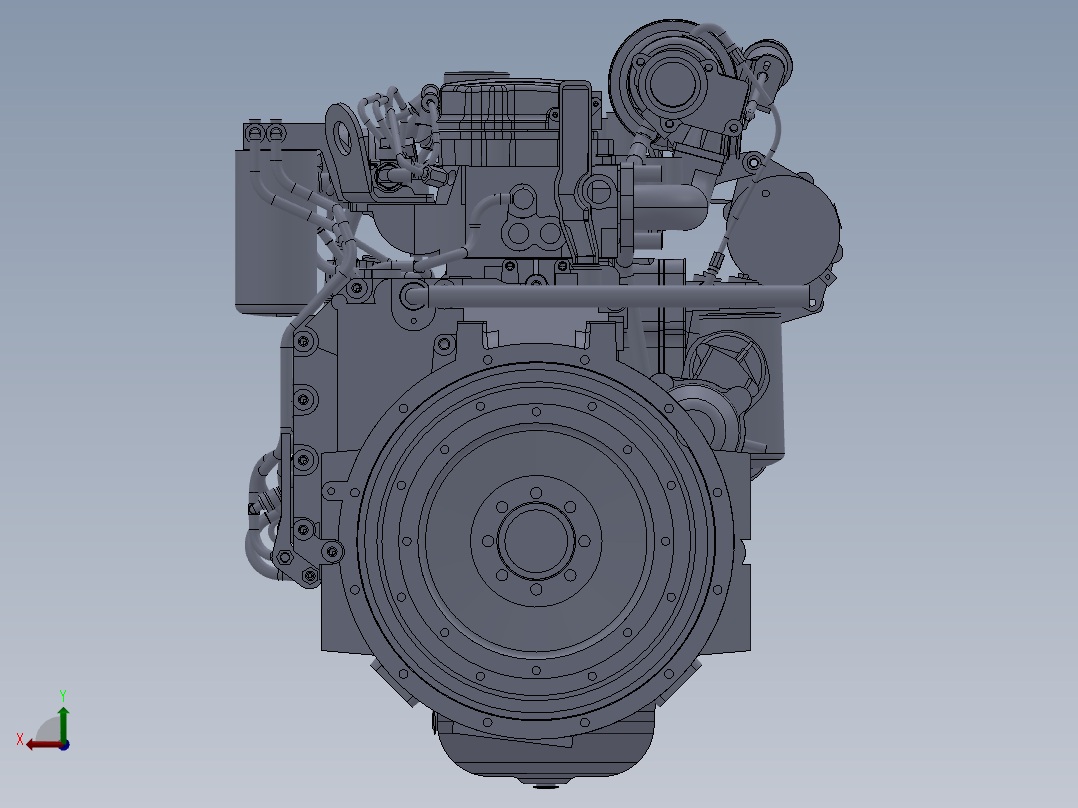1078x808 pixels.
Task: Click the blue Z axis ball on triad
Action: click(x=65, y=745)
